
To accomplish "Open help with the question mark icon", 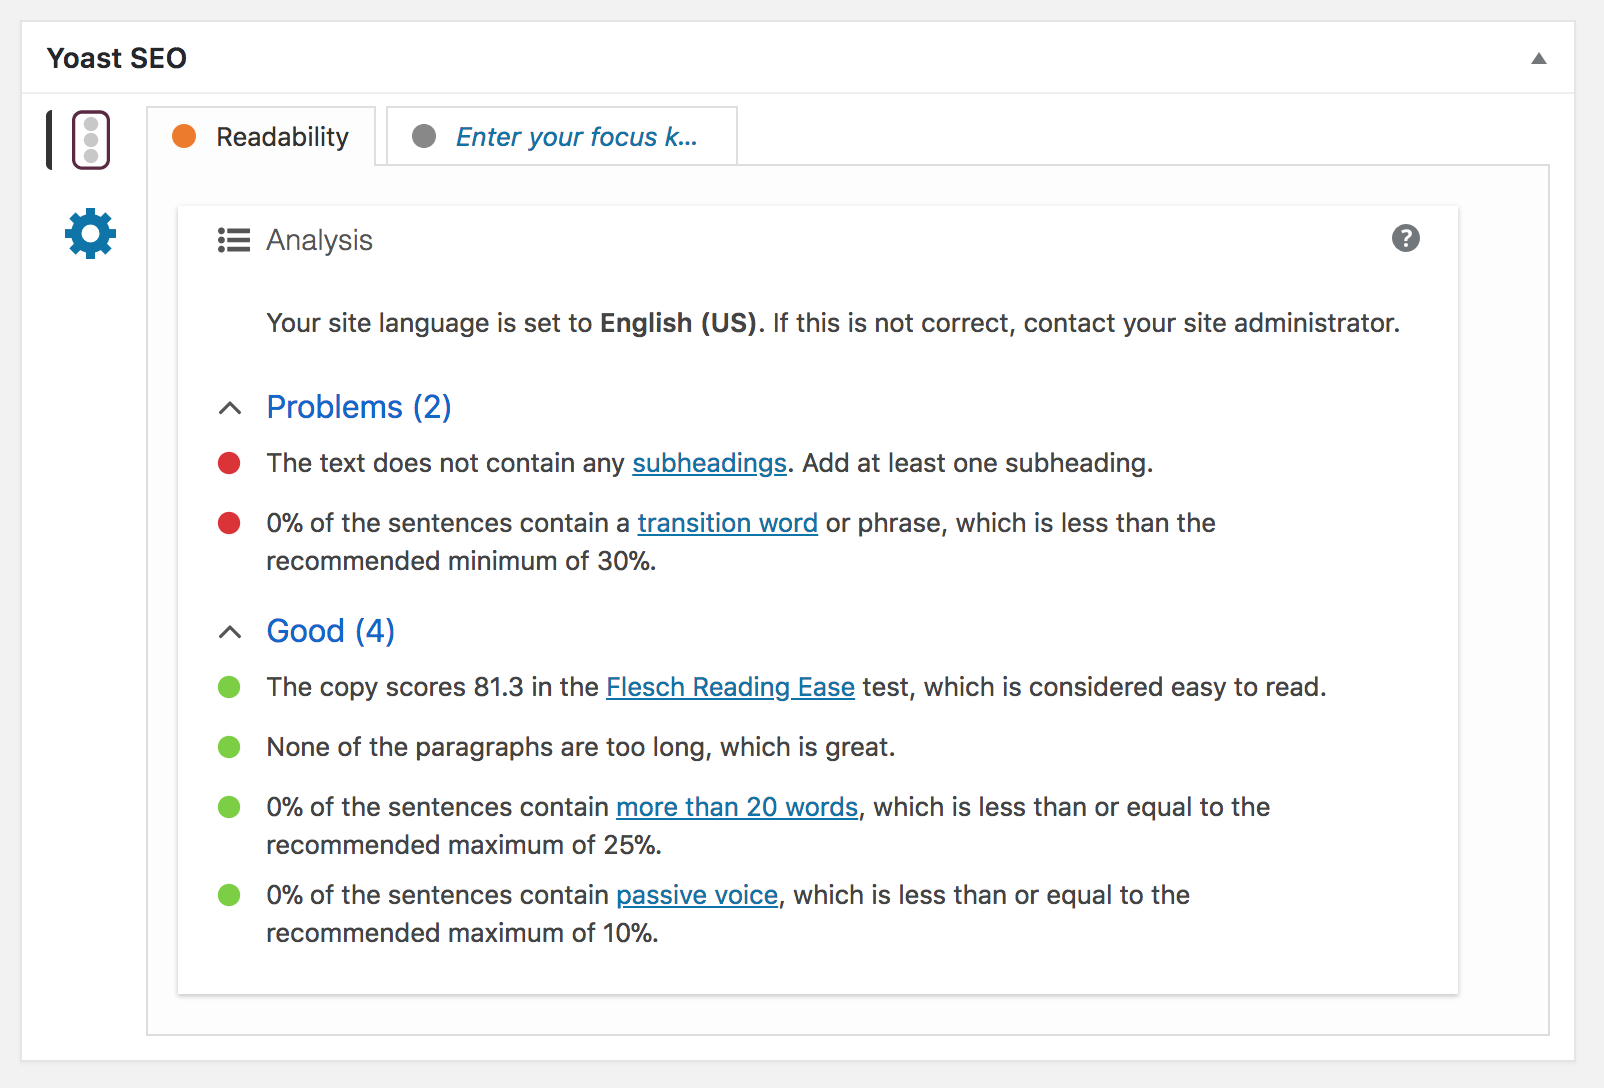I will pyautogui.click(x=1405, y=239).
